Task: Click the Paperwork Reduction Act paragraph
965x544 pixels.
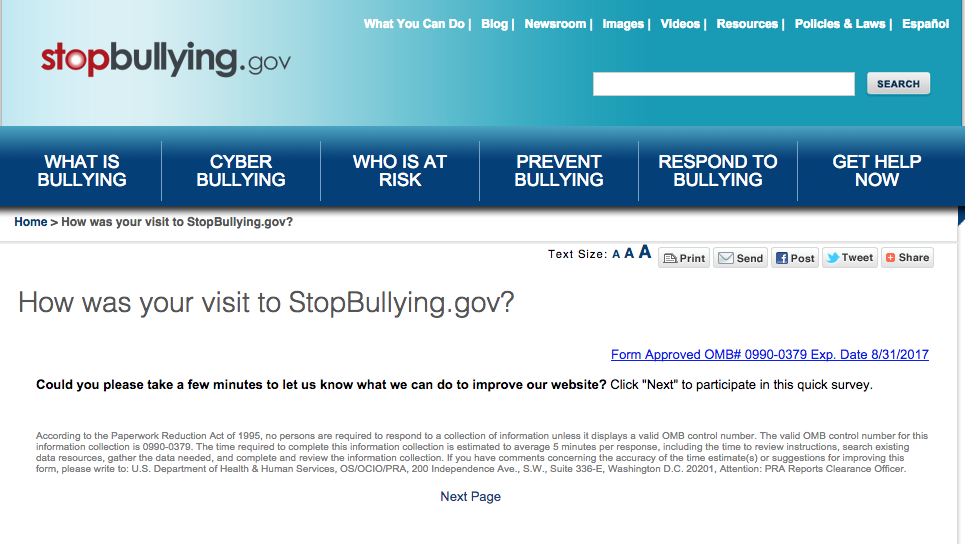Action: (x=482, y=452)
